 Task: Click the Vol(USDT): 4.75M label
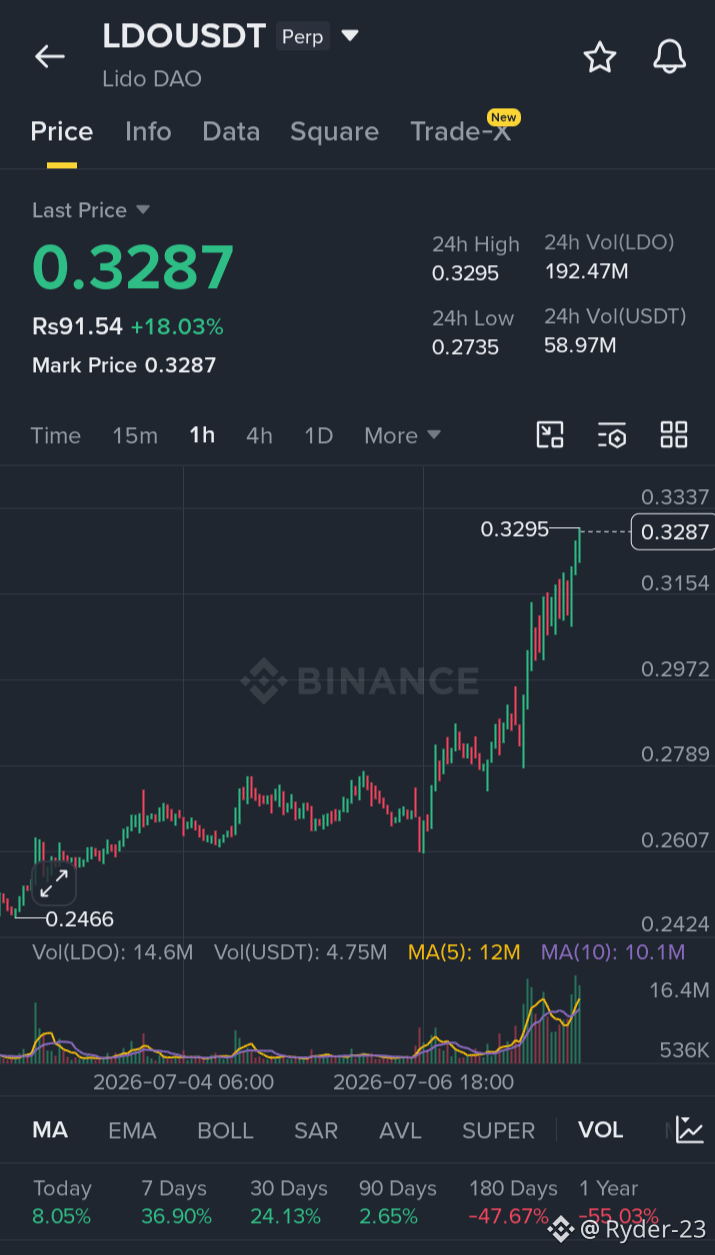click(x=300, y=952)
